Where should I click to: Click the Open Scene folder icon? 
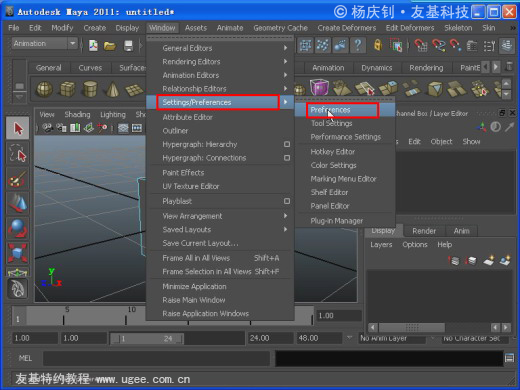pos(109,45)
